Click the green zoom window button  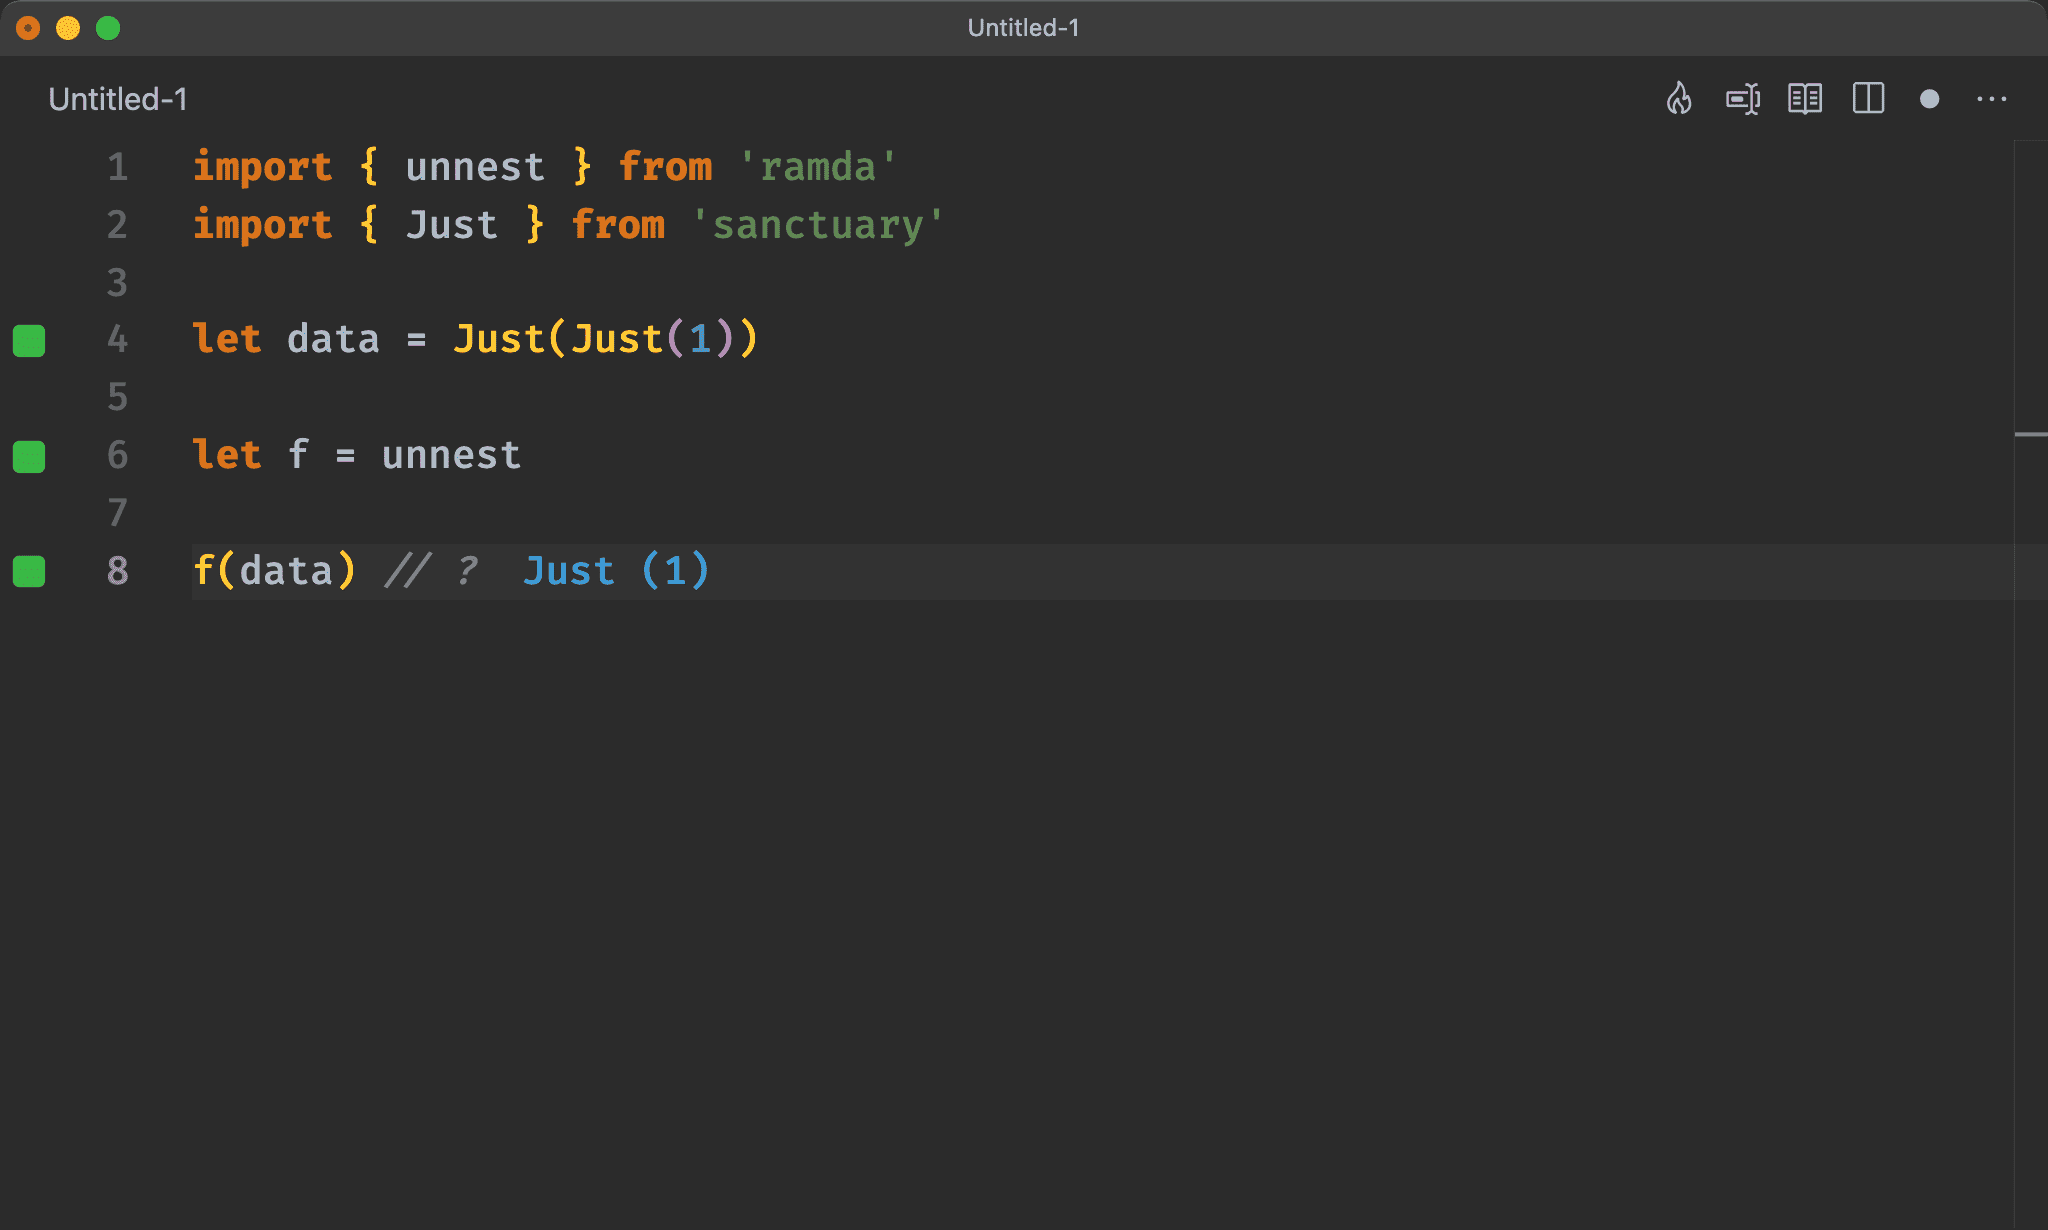[x=108, y=28]
